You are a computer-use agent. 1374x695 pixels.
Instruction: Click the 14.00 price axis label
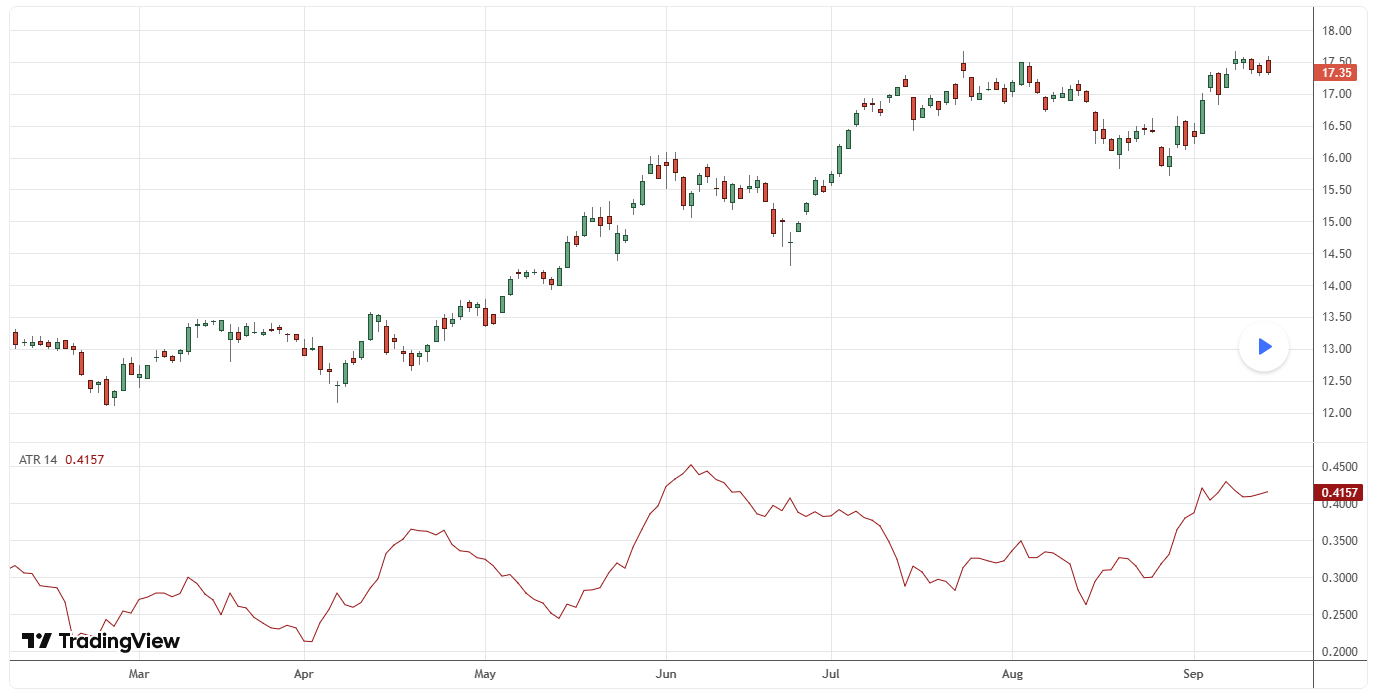coord(1337,286)
